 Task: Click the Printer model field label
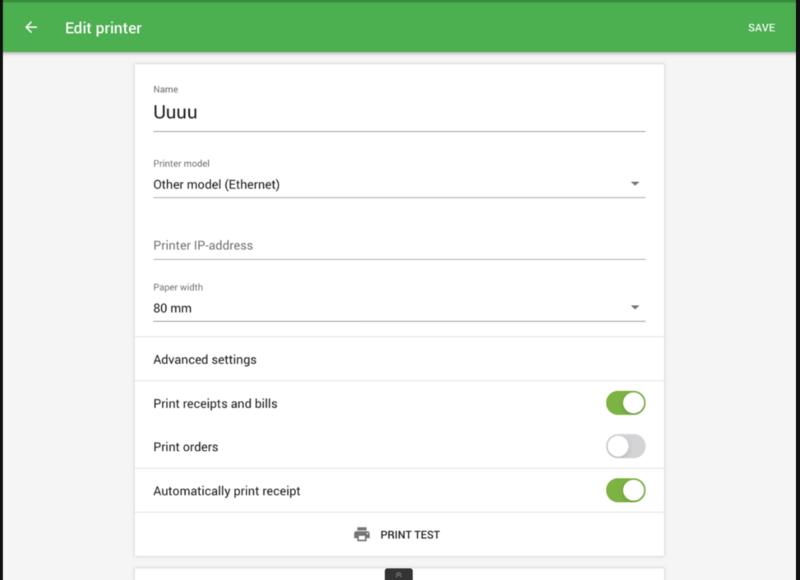coord(181,164)
